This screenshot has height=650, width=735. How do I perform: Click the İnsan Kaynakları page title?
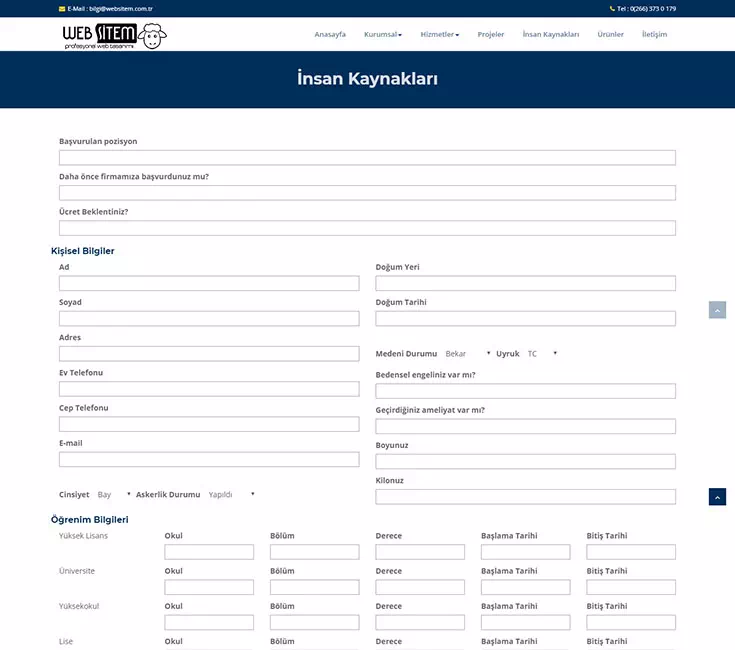[x=368, y=78]
